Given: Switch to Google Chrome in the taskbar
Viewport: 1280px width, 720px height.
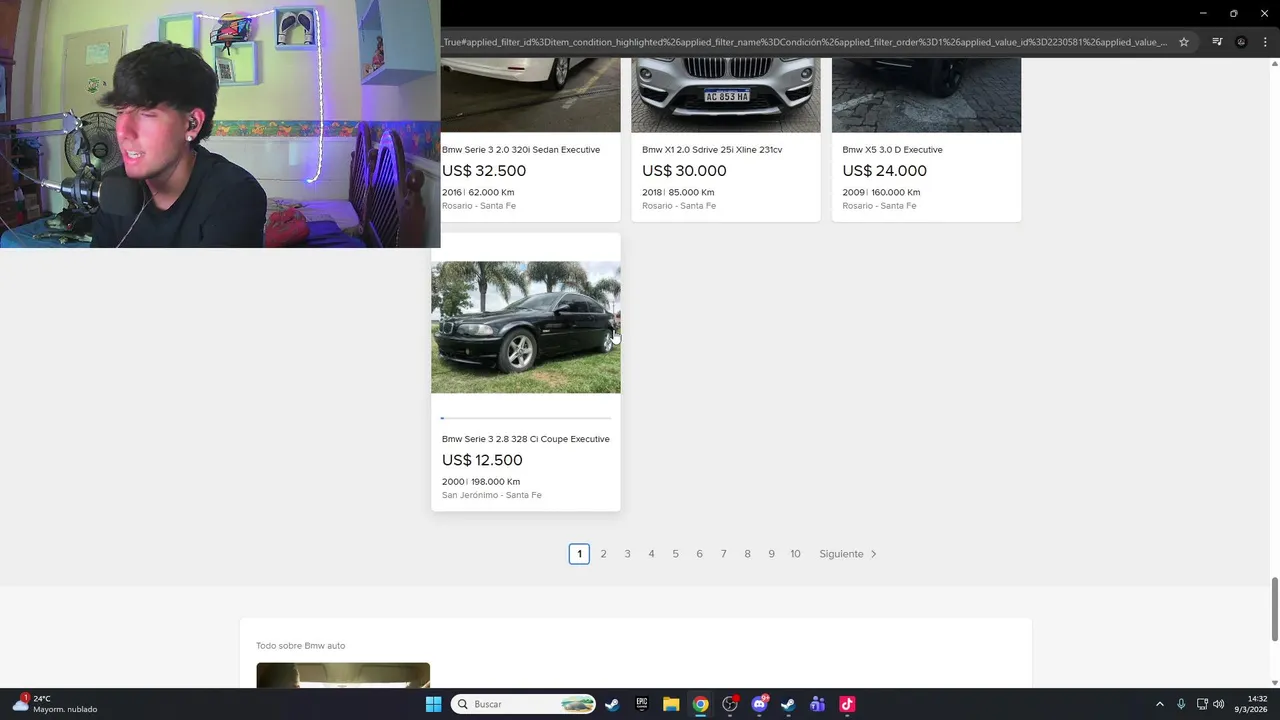Looking at the screenshot, I should (701, 704).
